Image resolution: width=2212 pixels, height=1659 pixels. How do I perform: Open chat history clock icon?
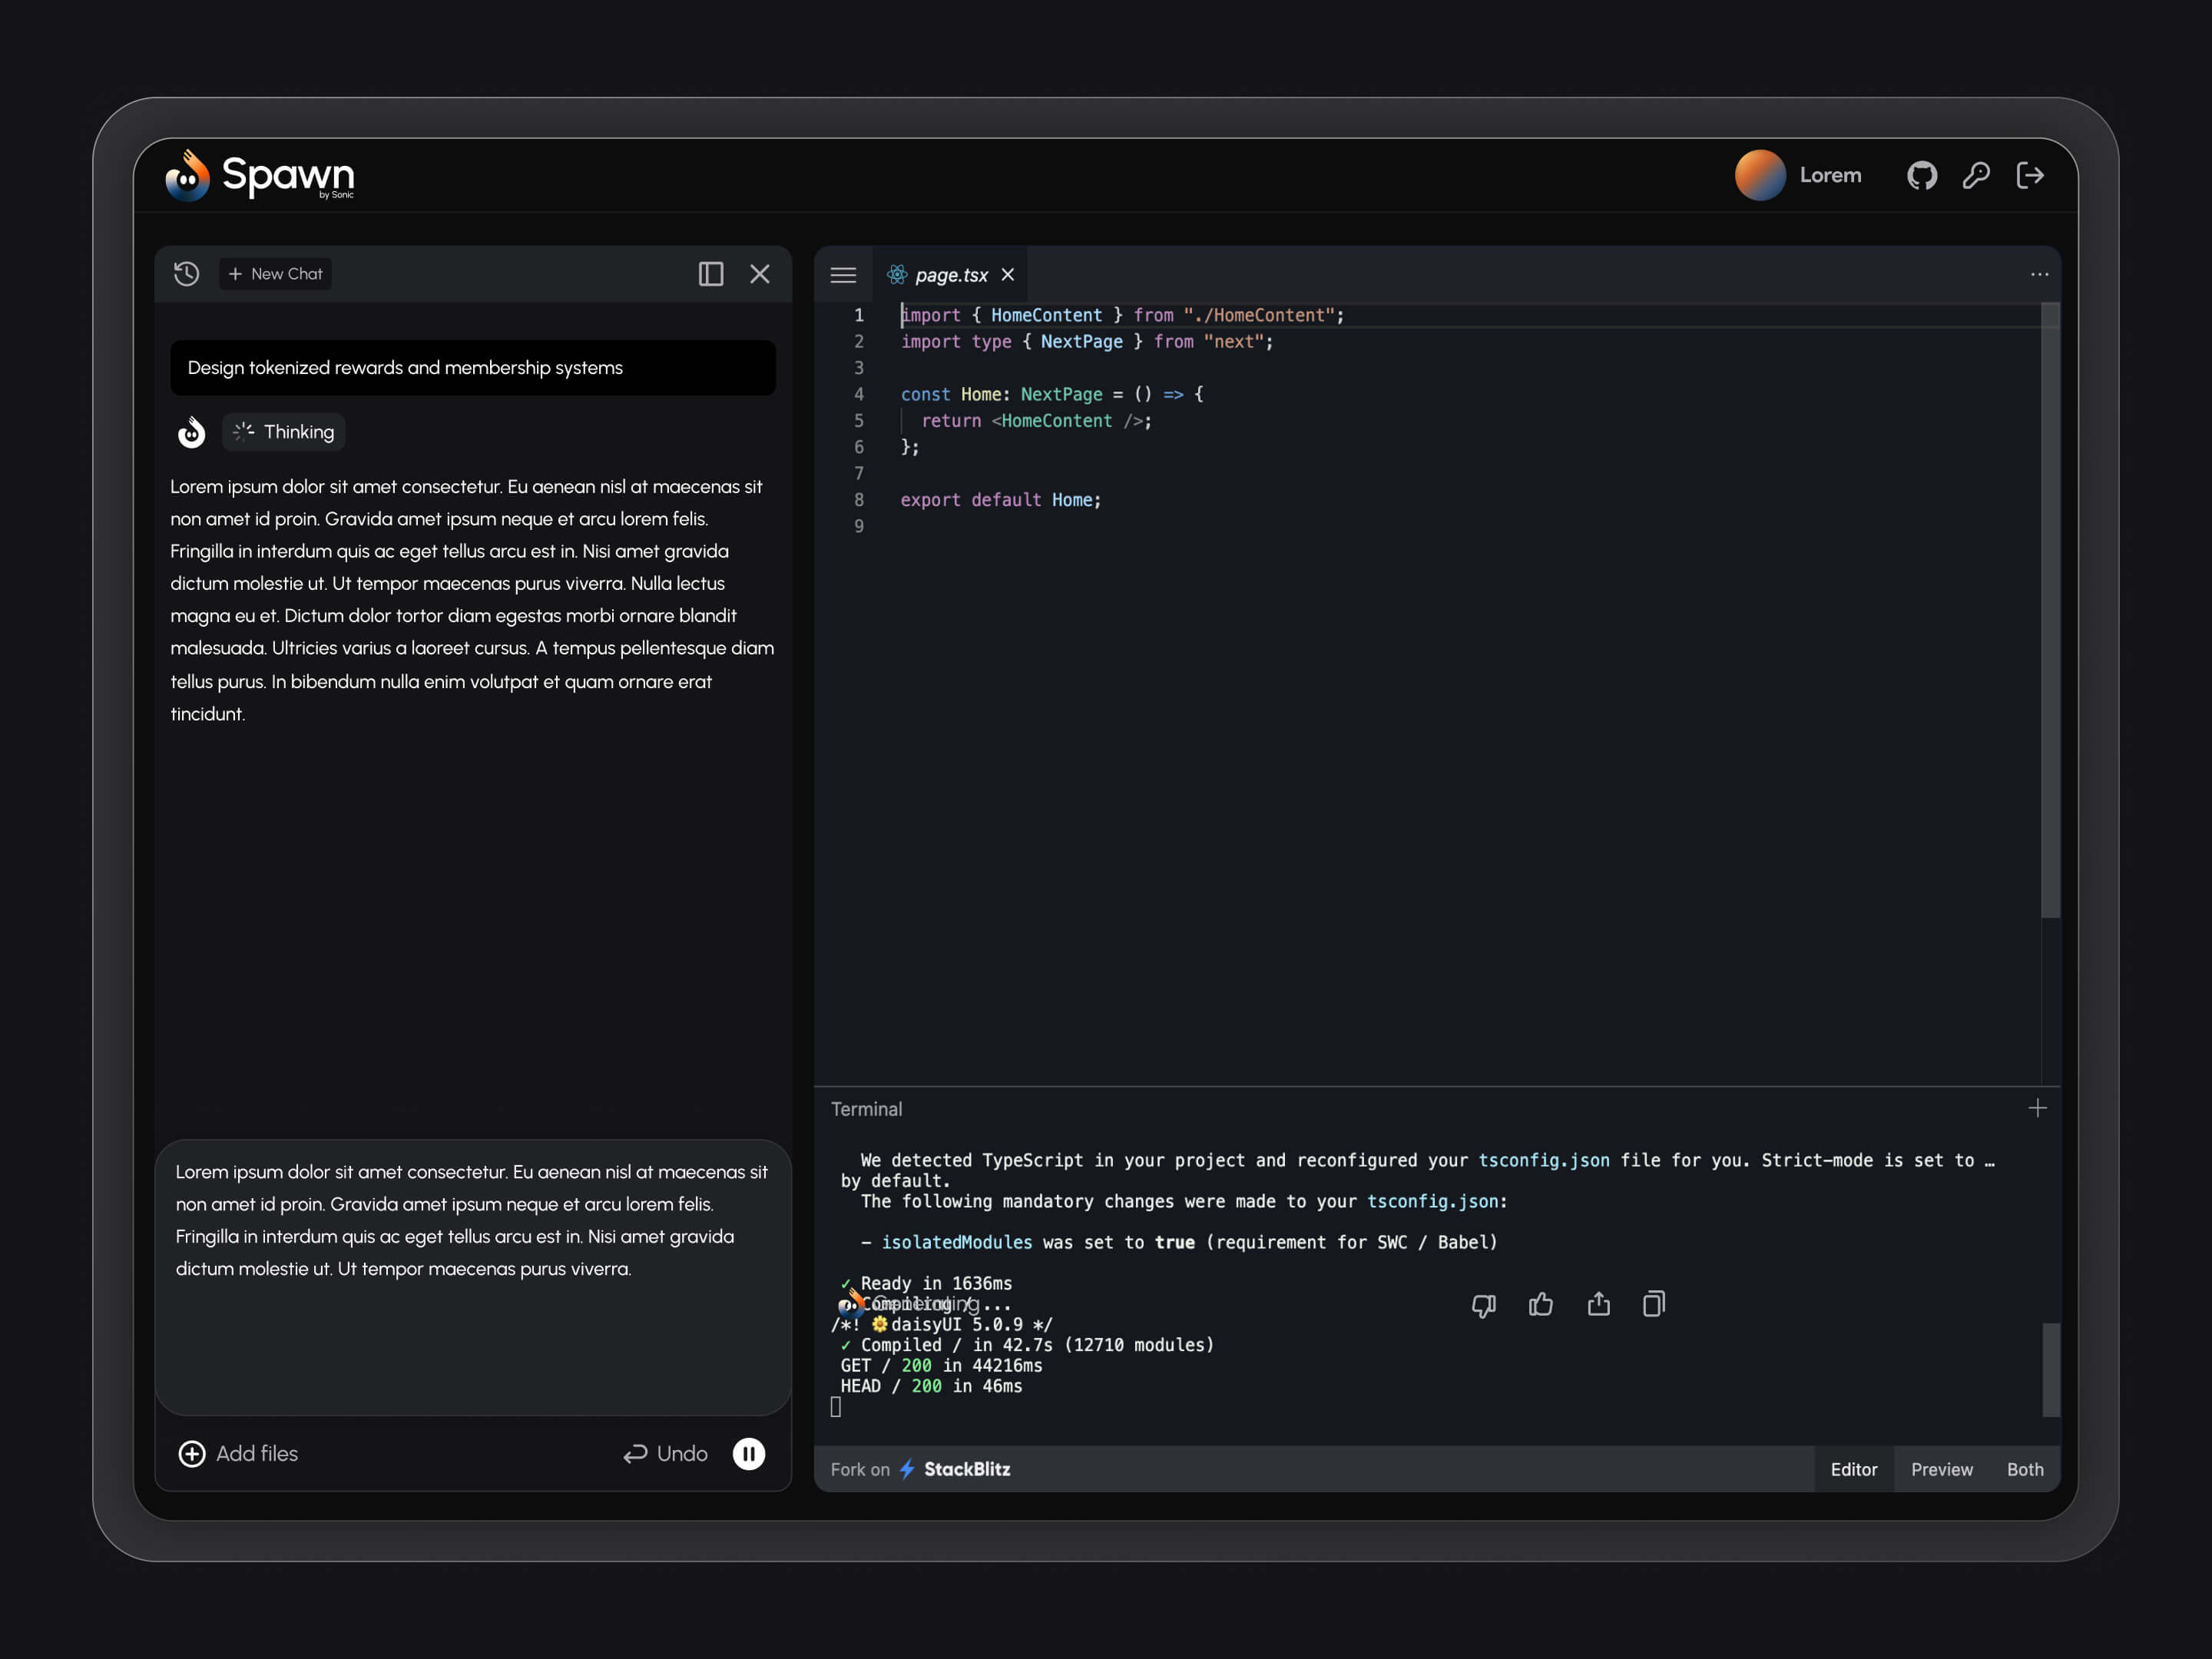pyautogui.click(x=186, y=274)
